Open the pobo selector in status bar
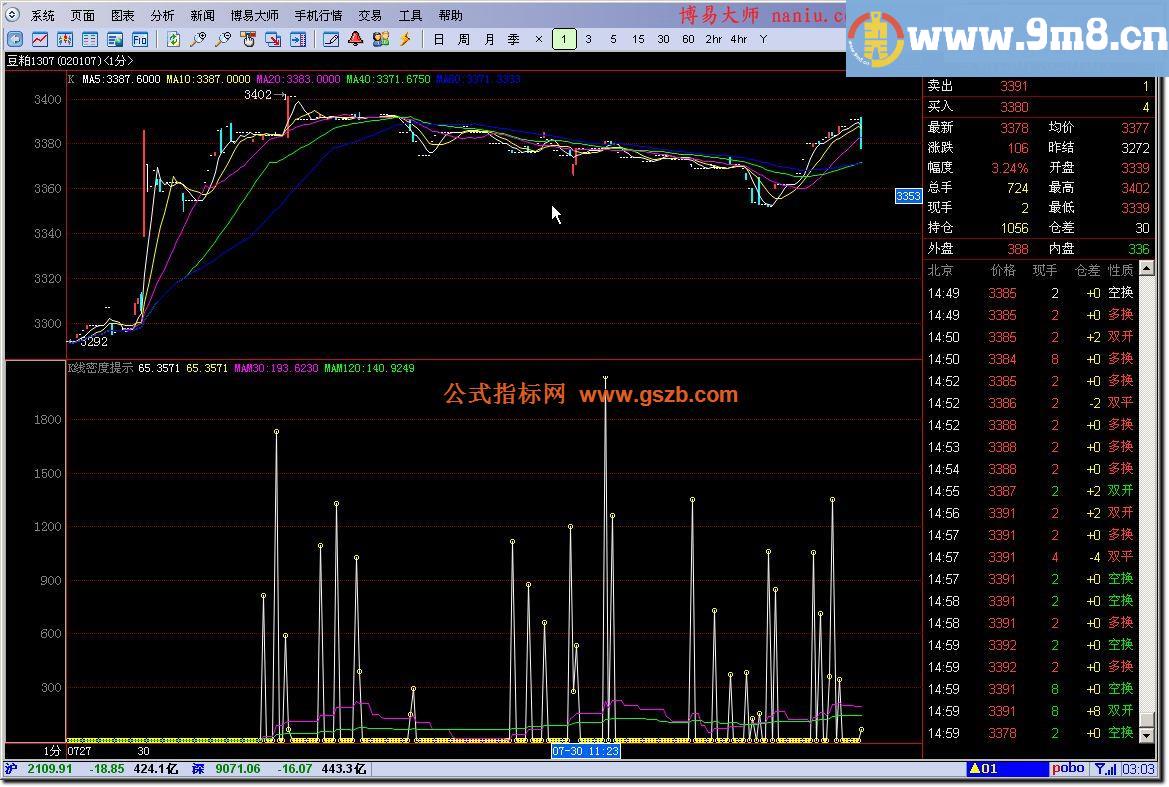Image resolution: width=1169 pixels, height=787 pixels. [1068, 768]
